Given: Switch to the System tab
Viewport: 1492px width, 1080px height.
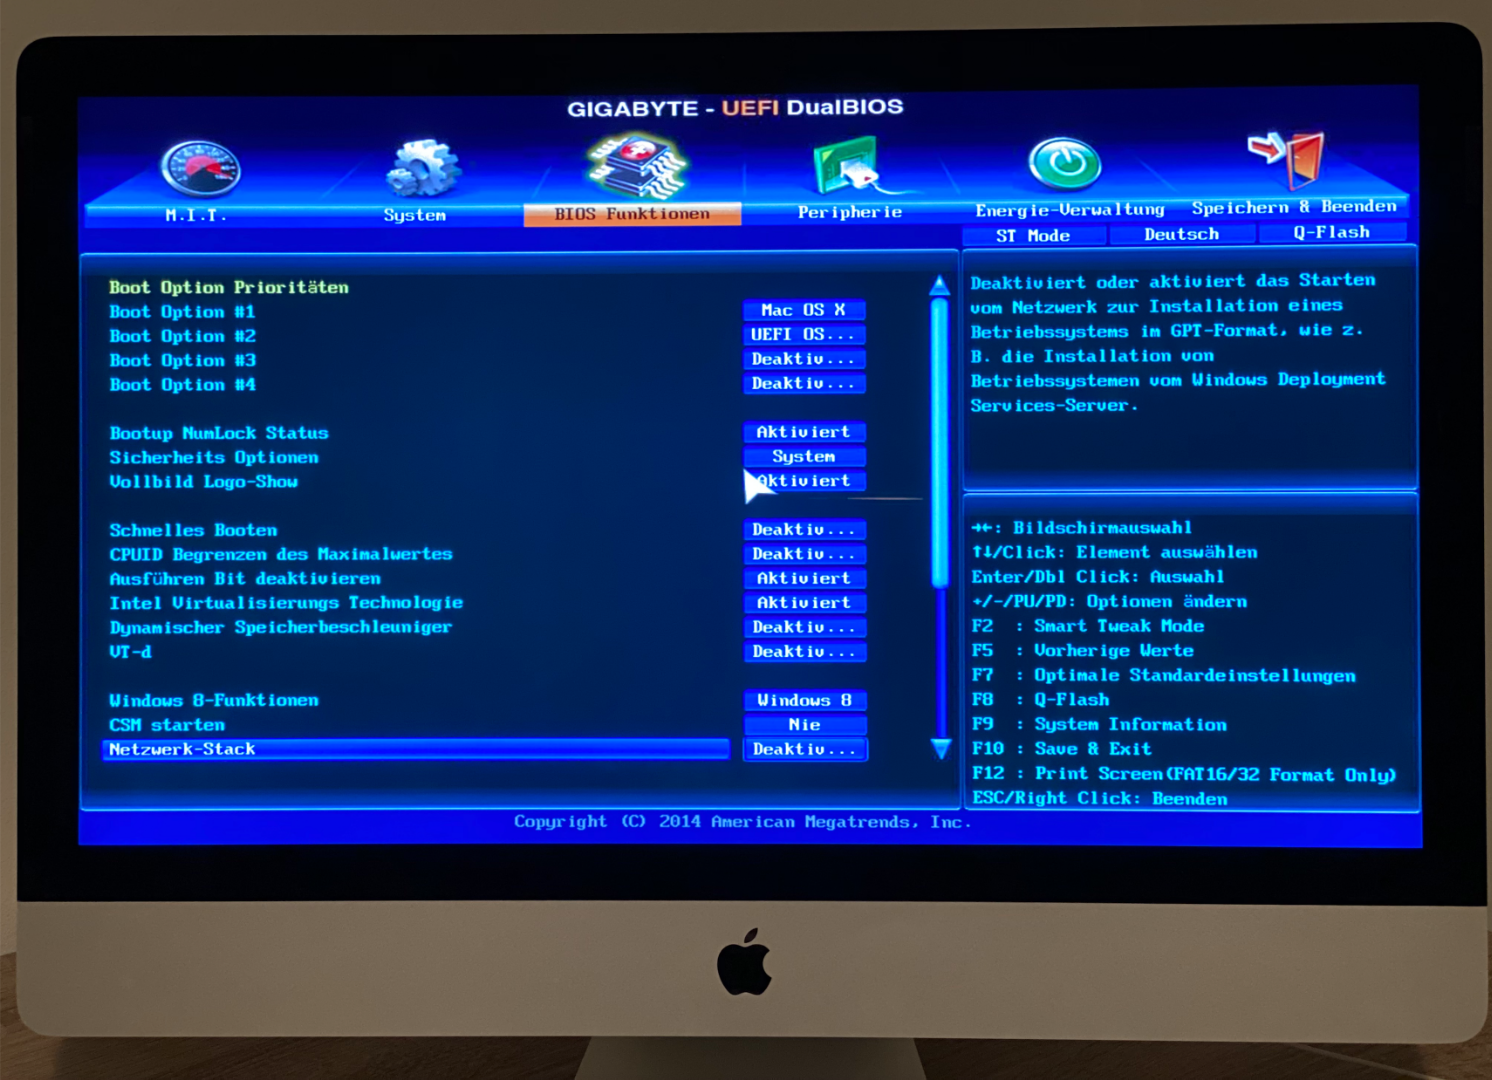Looking at the screenshot, I should [x=415, y=215].
